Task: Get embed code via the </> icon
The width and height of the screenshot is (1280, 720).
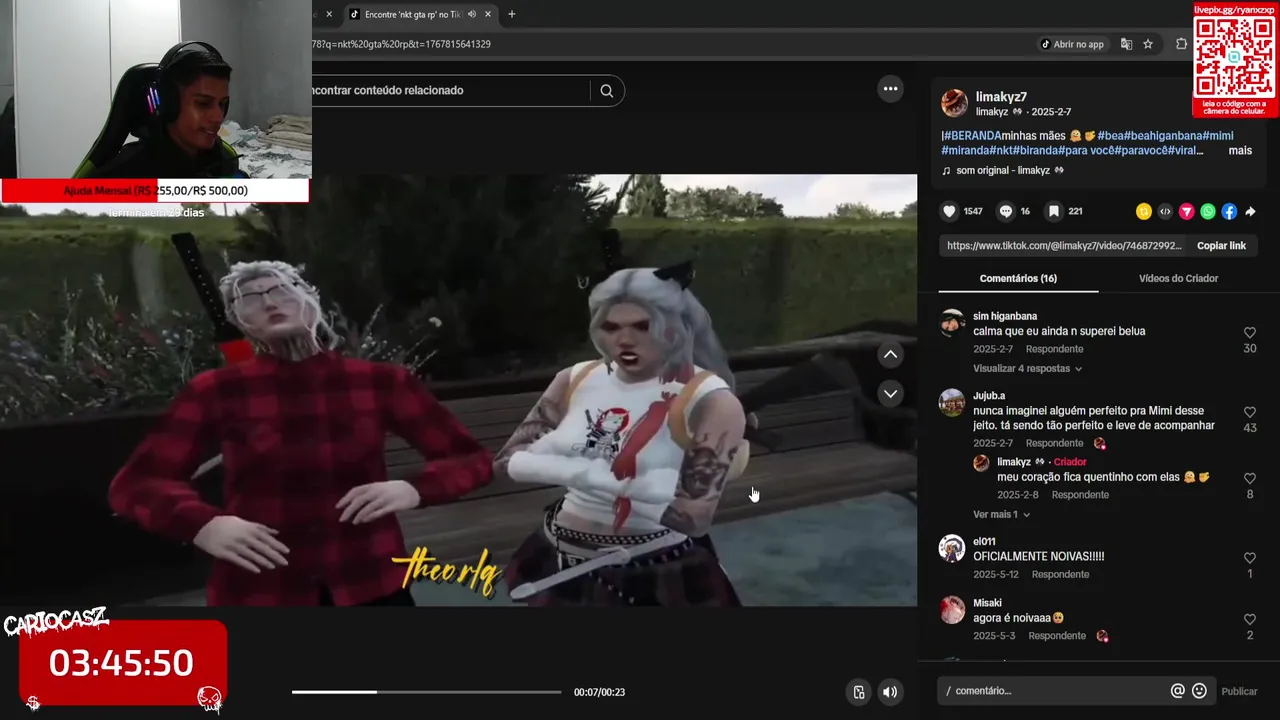Action: (1165, 211)
